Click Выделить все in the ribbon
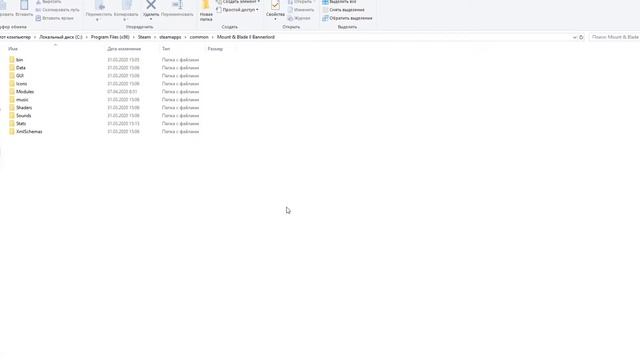This screenshot has width=640, height=360. (339, 2)
